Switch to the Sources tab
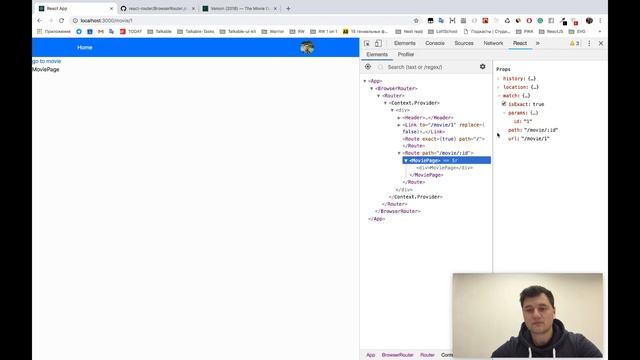Screen dimensions: 640x360 tap(464, 43)
